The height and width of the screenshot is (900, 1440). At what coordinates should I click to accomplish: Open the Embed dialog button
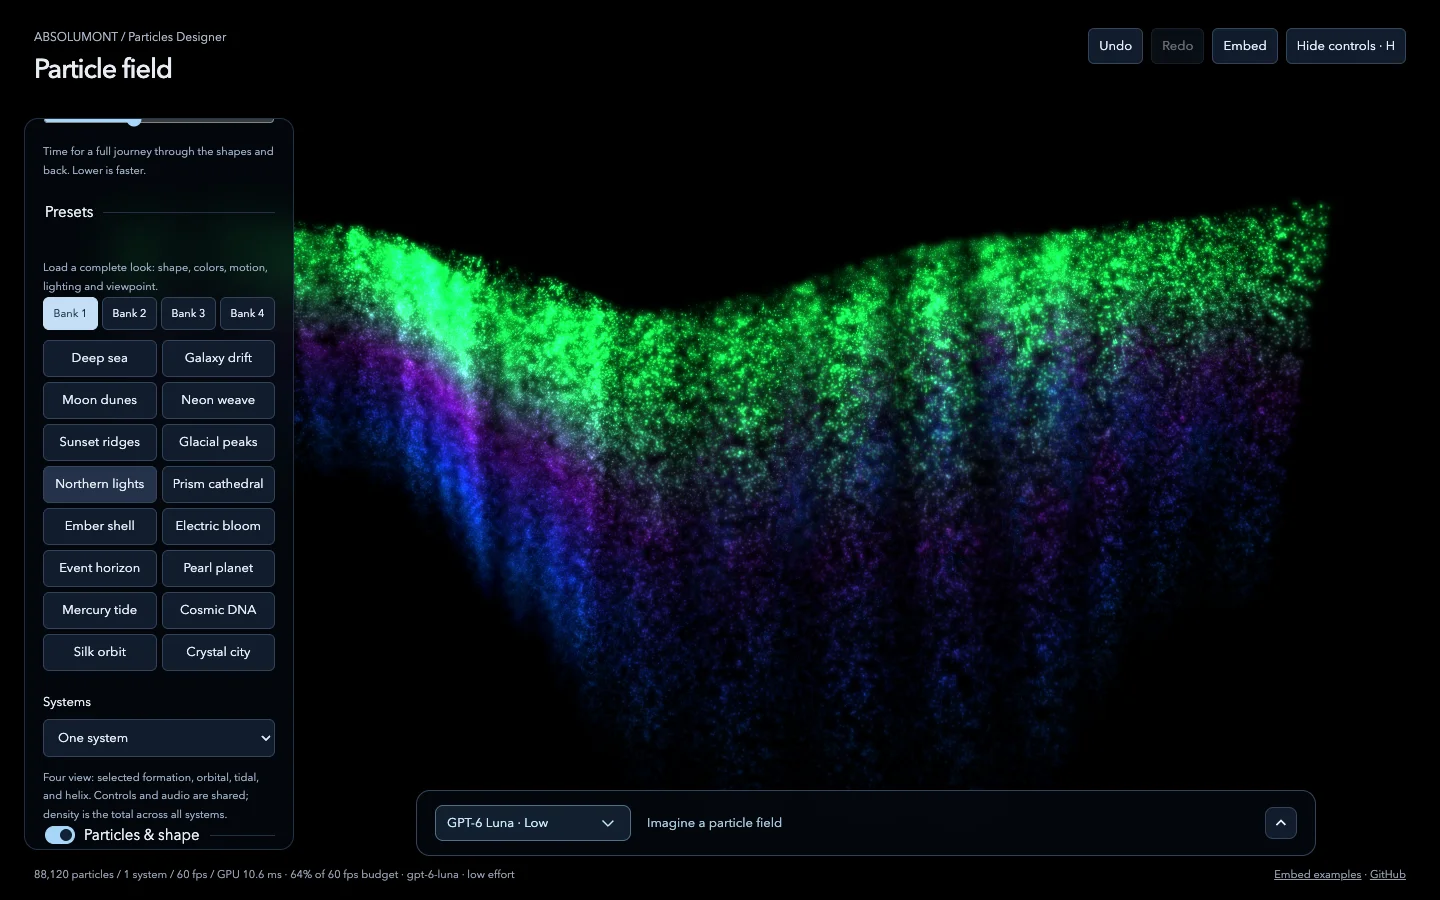pos(1245,46)
